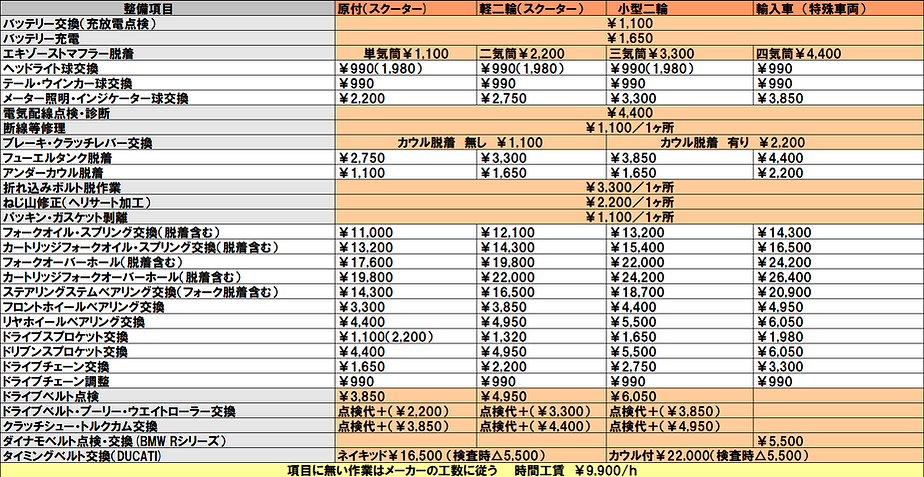This screenshot has height=477, width=924.
Task: Select the テール・ウインカー球交換 row label
Action: coord(167,83)
